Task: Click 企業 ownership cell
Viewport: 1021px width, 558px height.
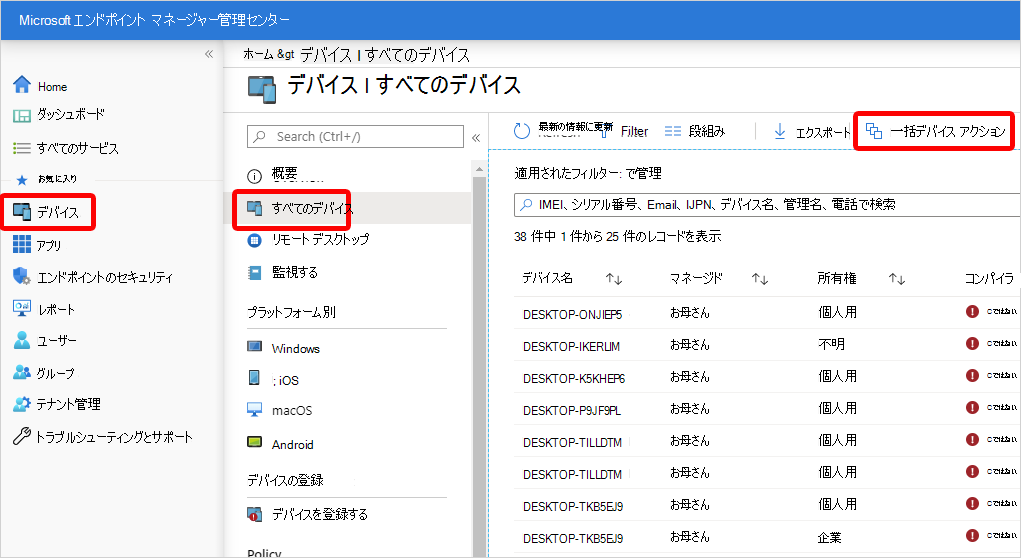Action: [x=830, y=538]
